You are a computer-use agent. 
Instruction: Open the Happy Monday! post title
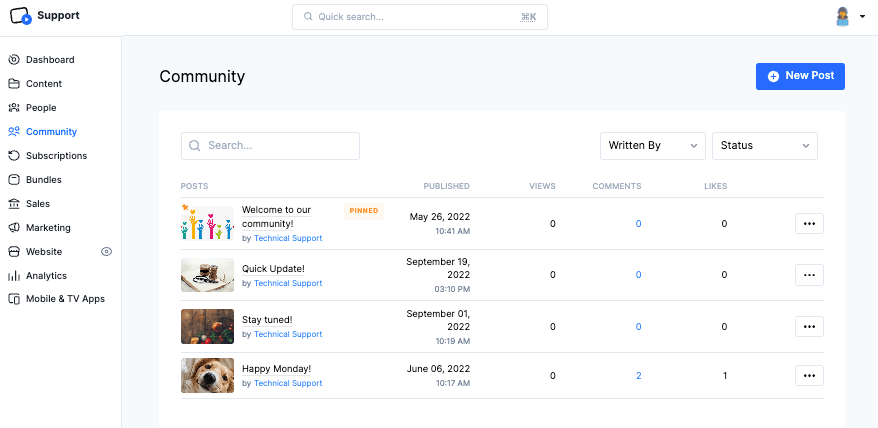[276, 369]
